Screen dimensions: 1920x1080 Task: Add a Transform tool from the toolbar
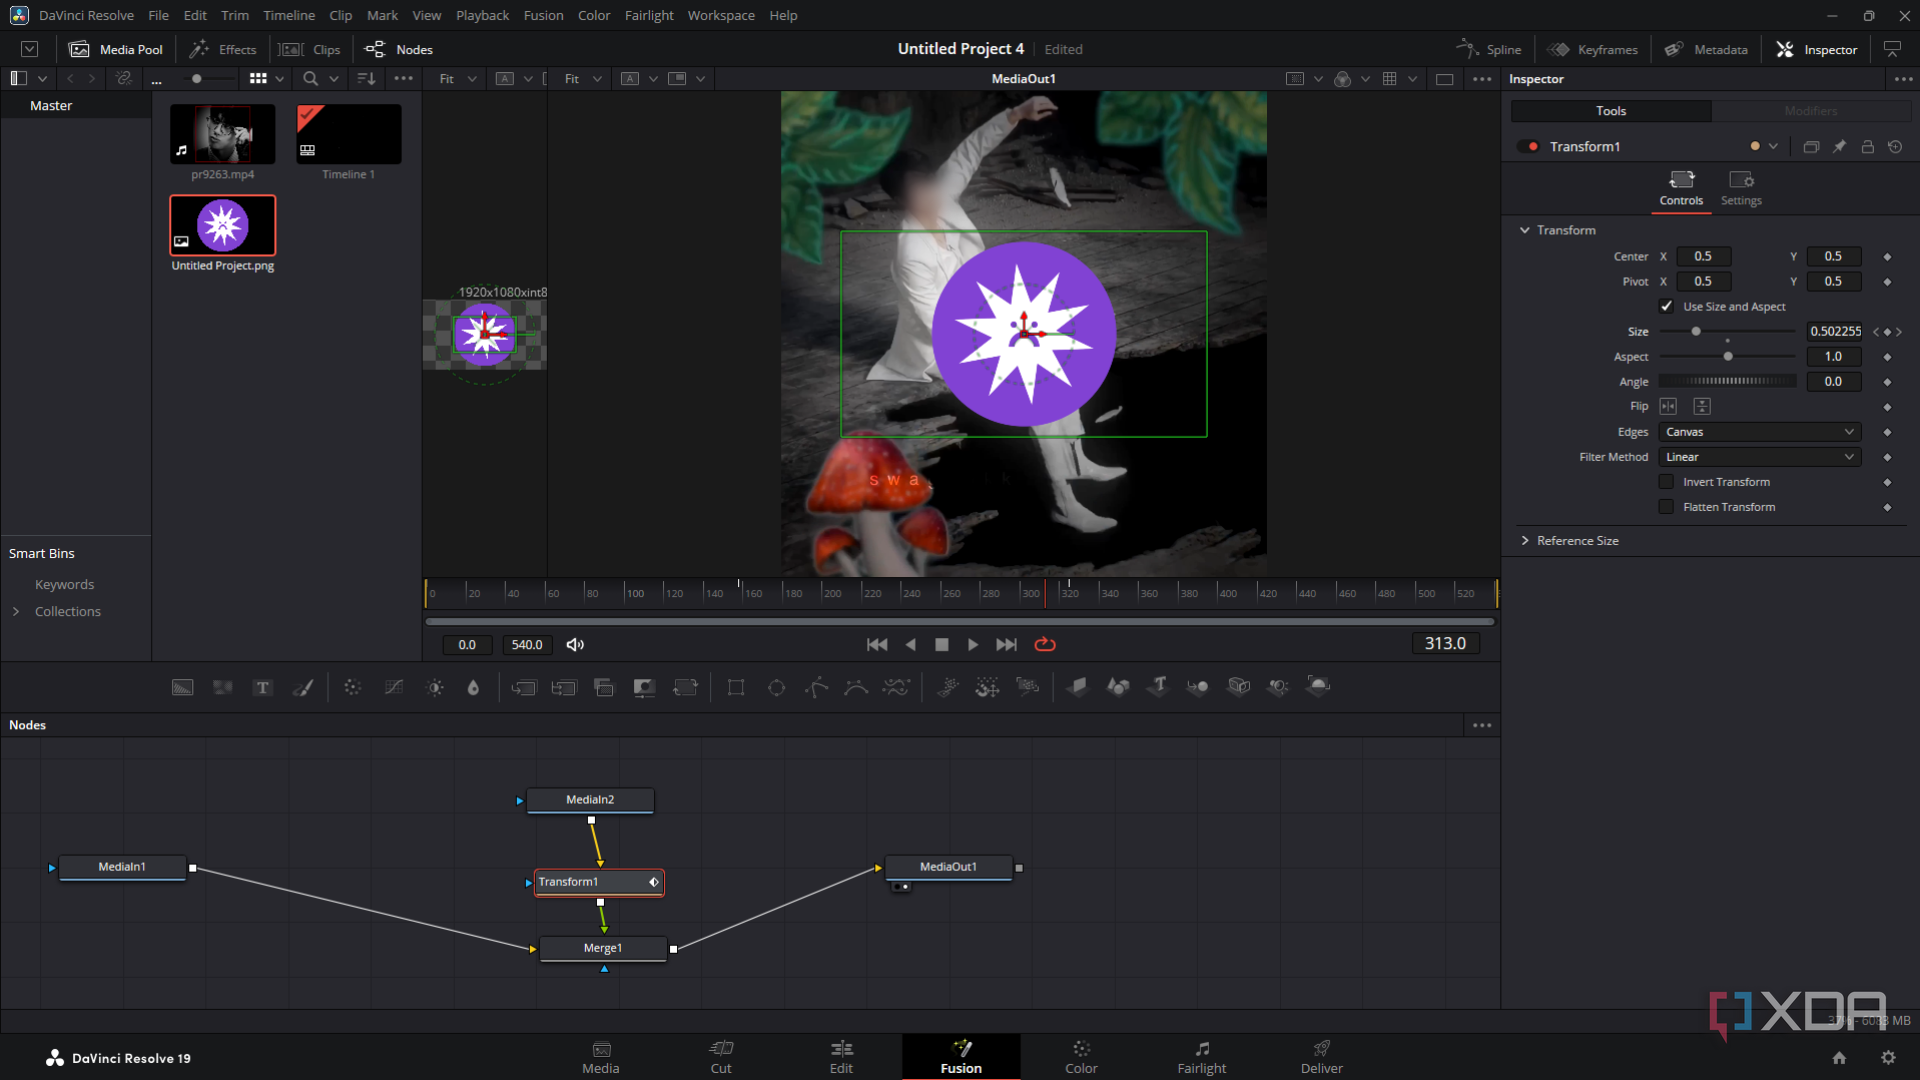pyautogui.click(x=686, y=687)
